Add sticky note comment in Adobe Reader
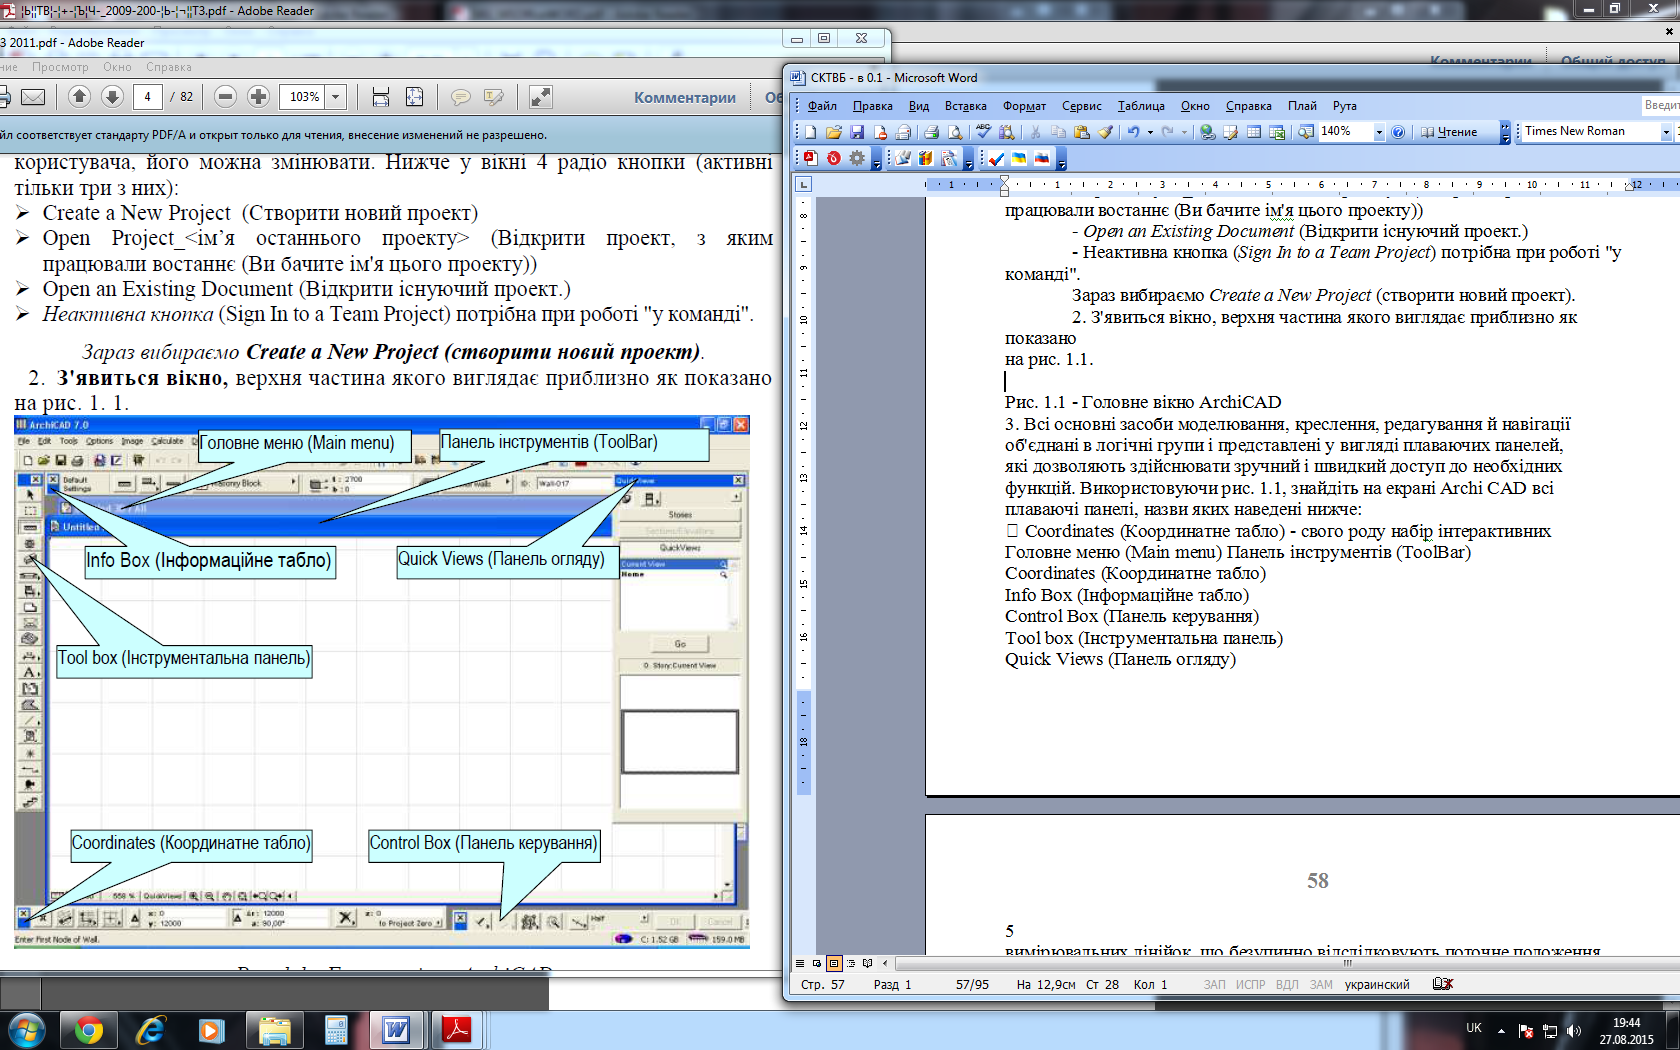Viewport: 1680px width, 1050px height. (x=461, y=97)
